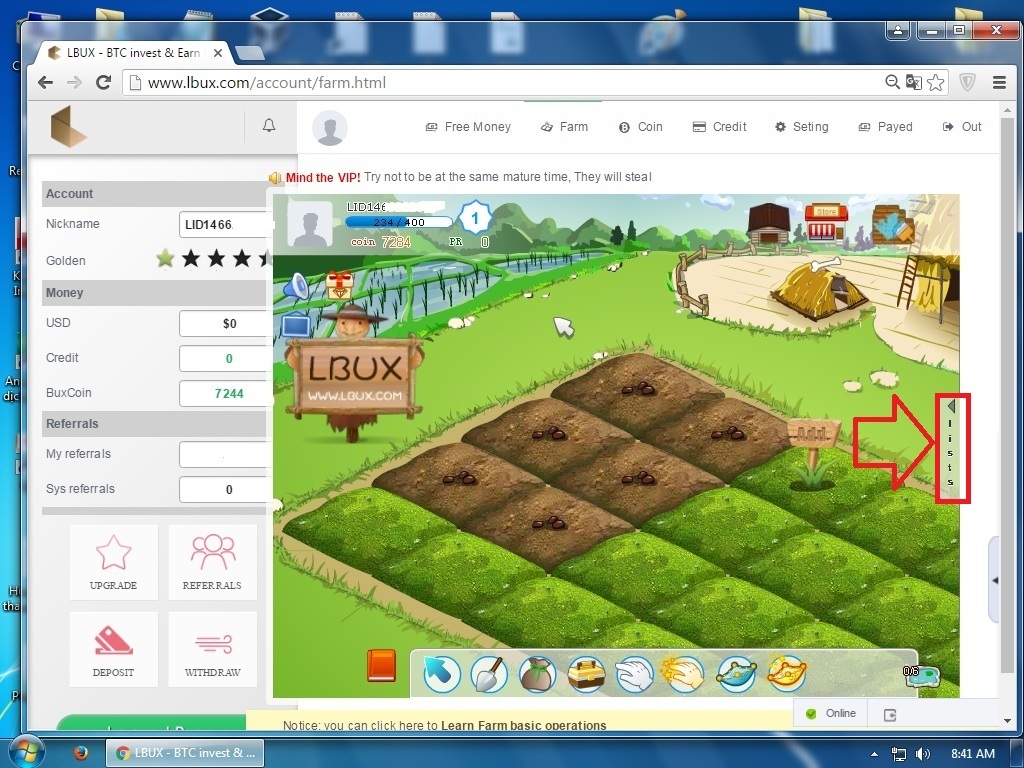The width and height of the screenshot is (1024, 768).
Task: Open the toolbox chest icon
Action: pos(586,673)
